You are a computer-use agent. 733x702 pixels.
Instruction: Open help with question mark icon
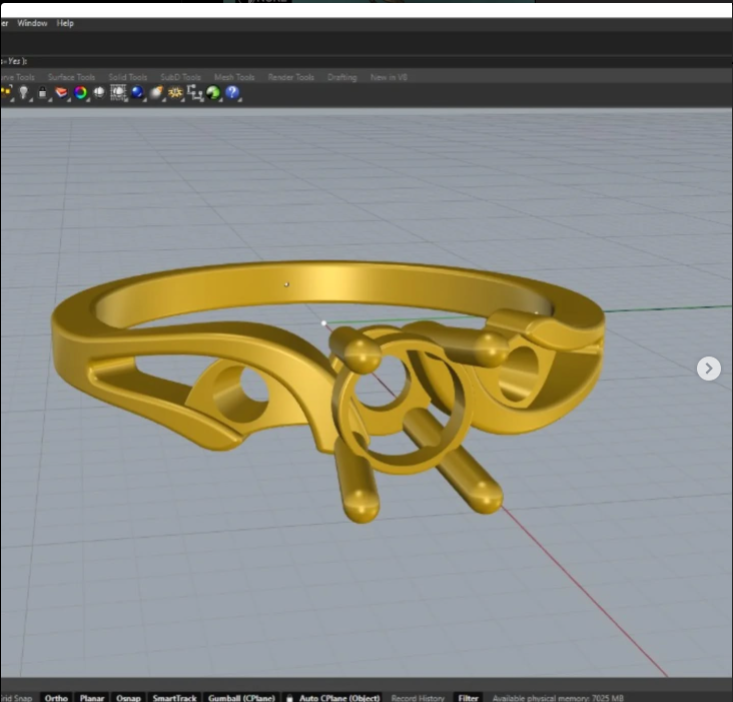(232, 93)
